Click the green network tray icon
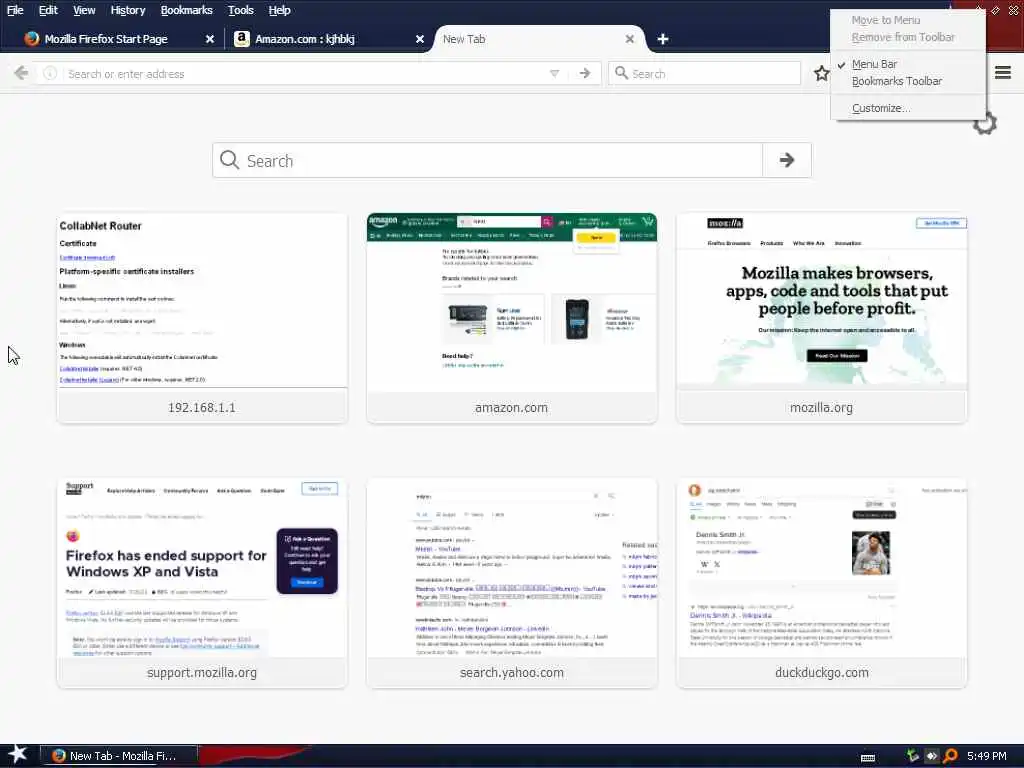Viewport: 1024px width, 768px height. (x=912, y=756)
